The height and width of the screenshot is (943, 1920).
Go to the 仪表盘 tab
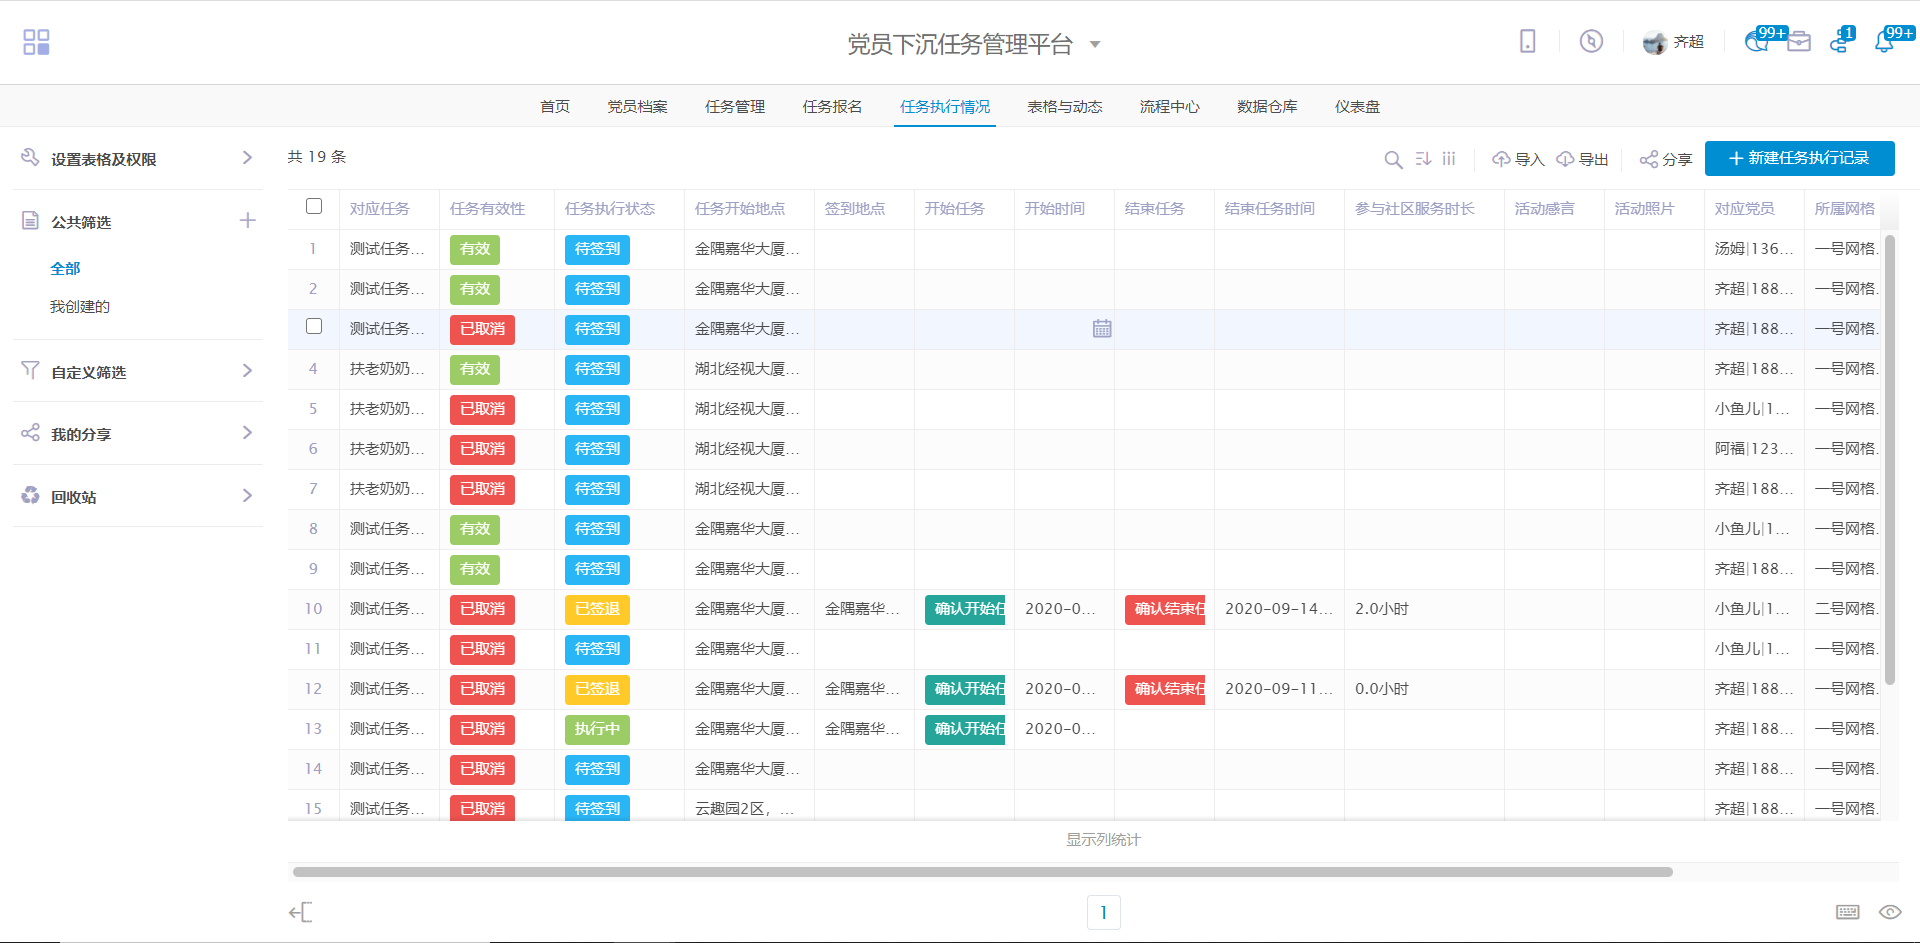click(1356, 107)
